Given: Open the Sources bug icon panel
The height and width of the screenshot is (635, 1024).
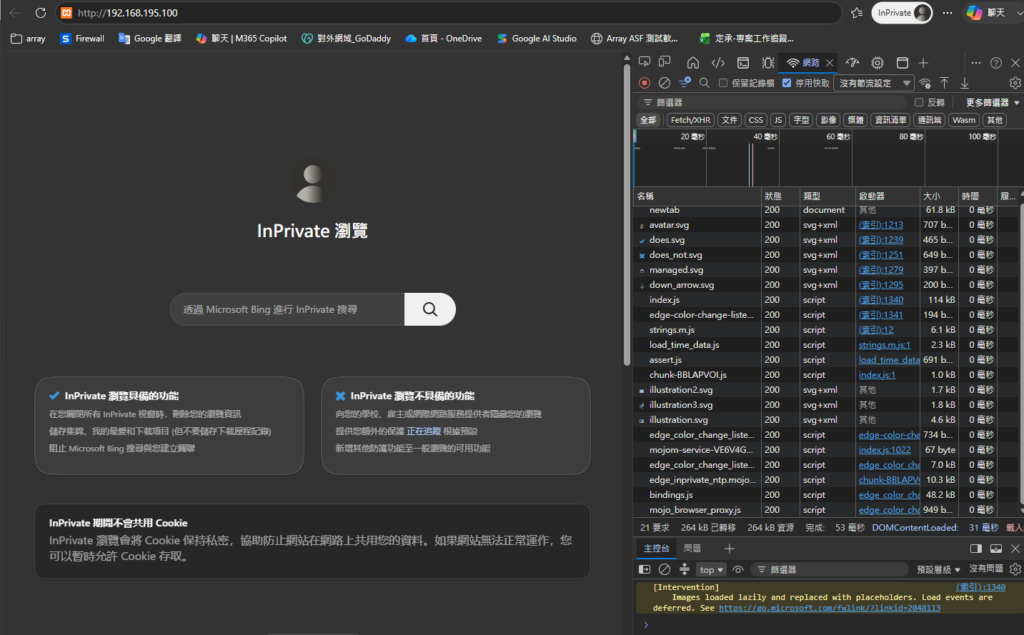Looking at the screenshot, I should pos(768,63).
